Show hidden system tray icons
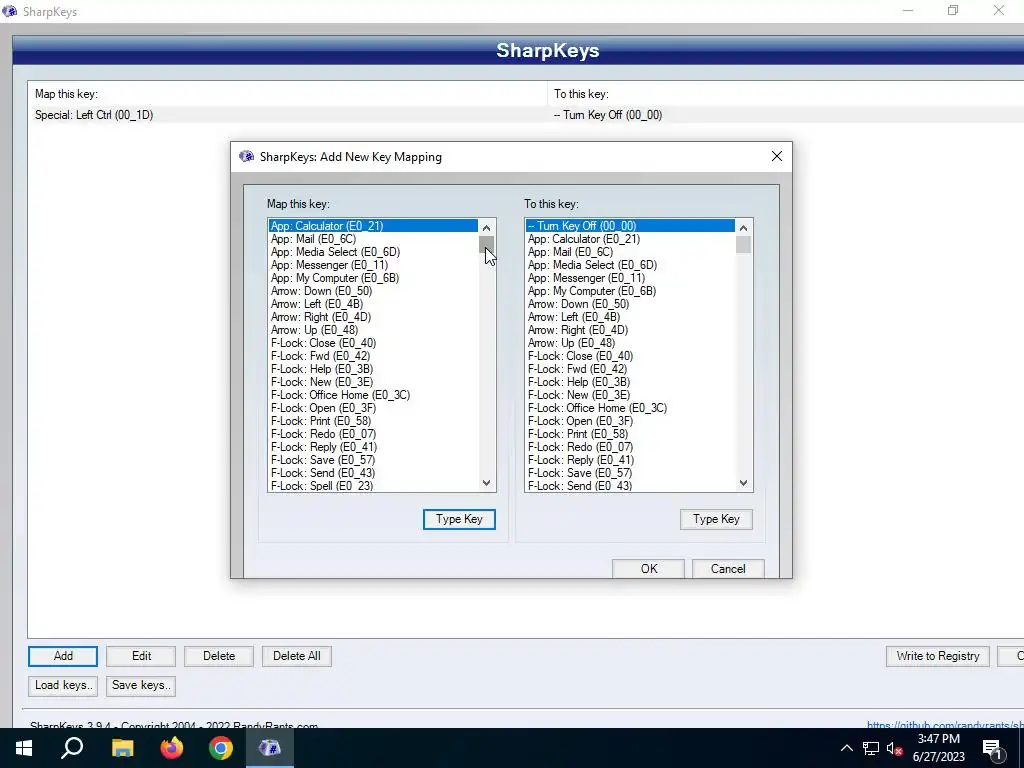This screenshot has height=768, width=1024. pyautogui.click(x=846, y=748)
